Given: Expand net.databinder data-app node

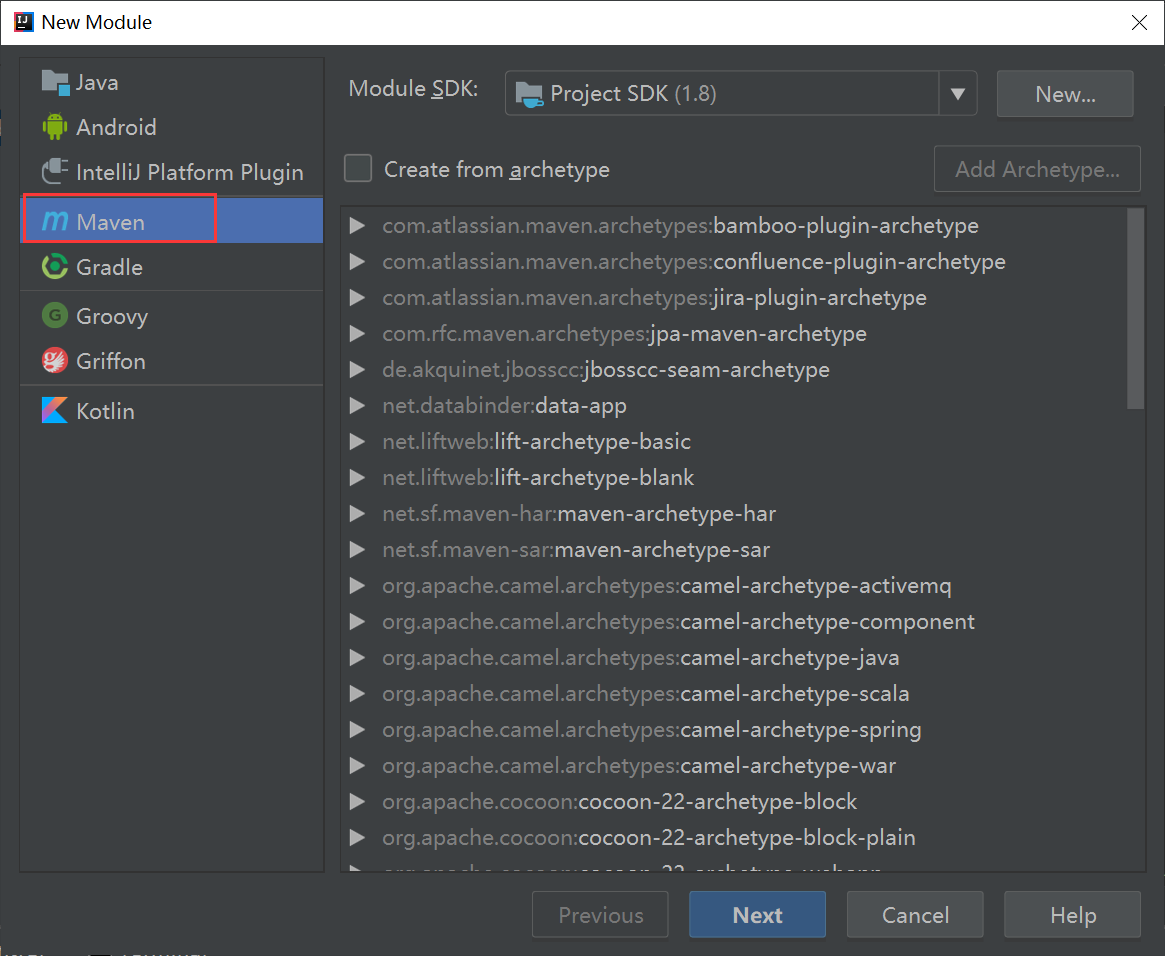Looking at the screenshot, I should tap(357, 406).
